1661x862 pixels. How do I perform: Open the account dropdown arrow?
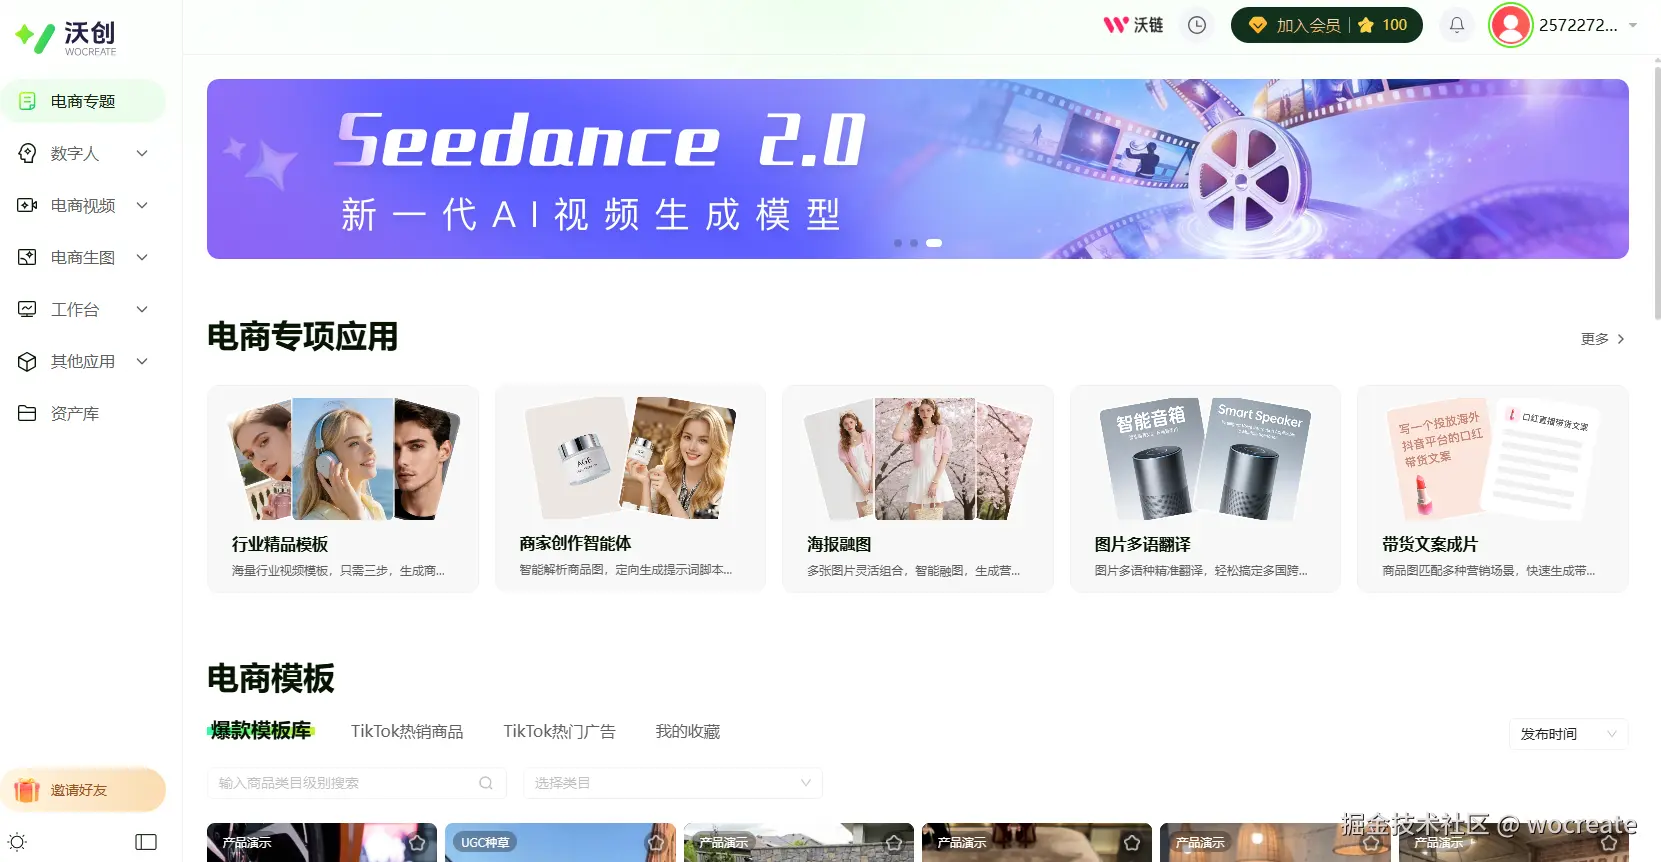point(1633,25)
